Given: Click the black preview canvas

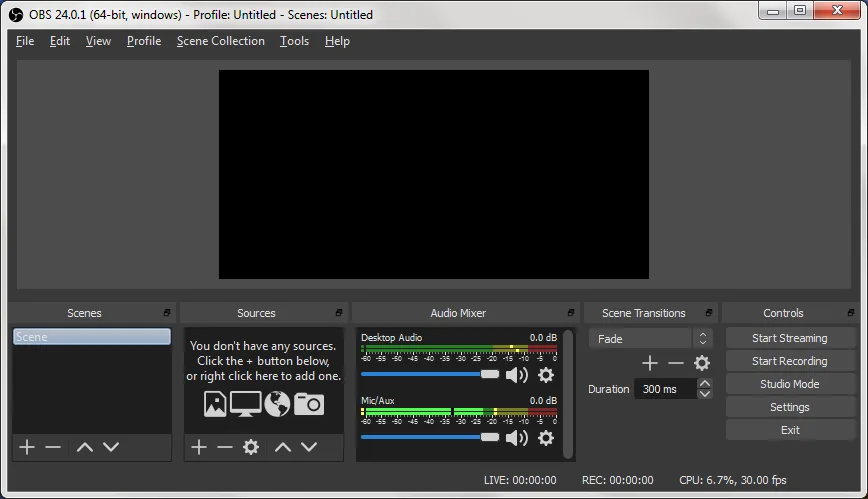Looking at the screenshot, I should coord(433,174).
